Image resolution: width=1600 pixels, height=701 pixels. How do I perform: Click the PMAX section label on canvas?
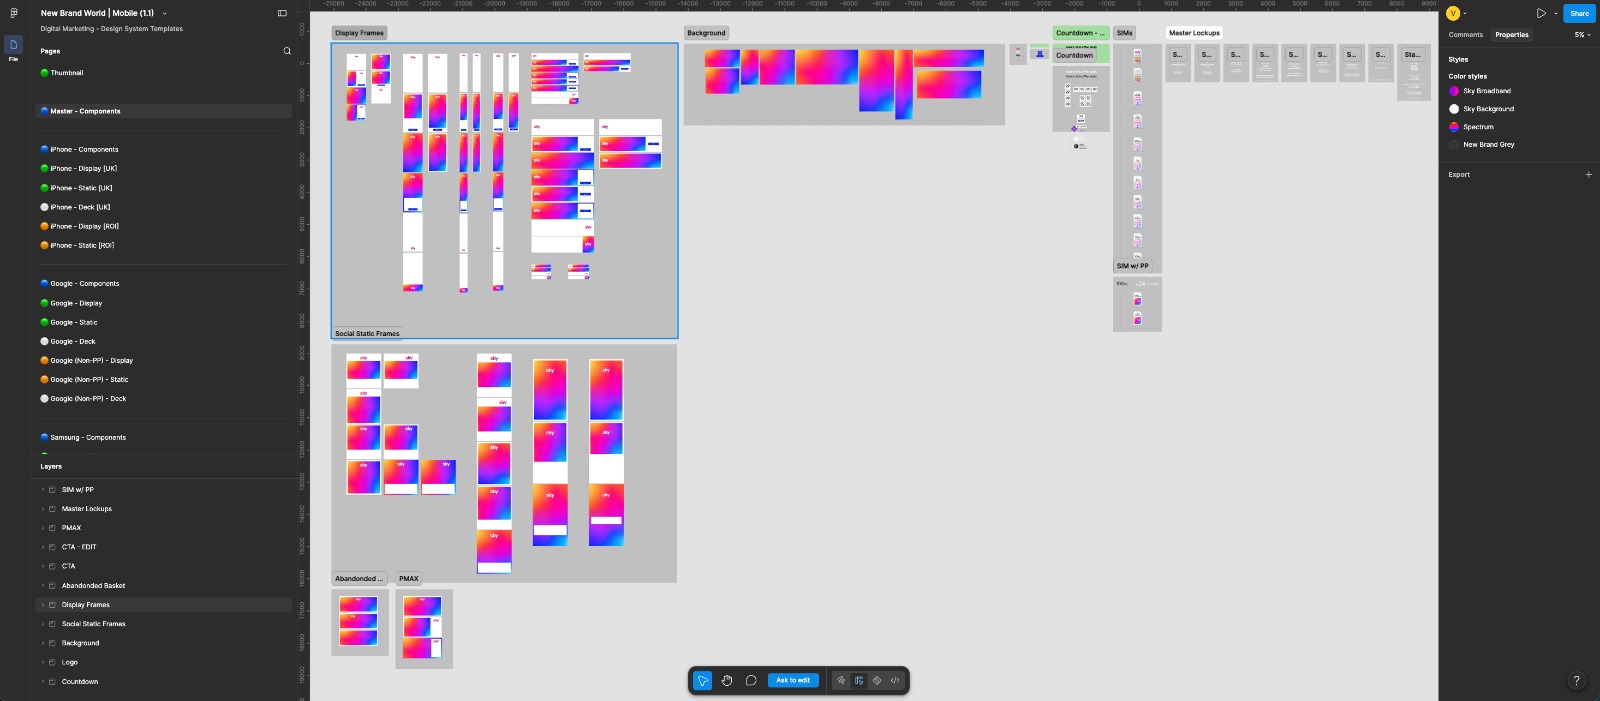click(x=409, y=578)
